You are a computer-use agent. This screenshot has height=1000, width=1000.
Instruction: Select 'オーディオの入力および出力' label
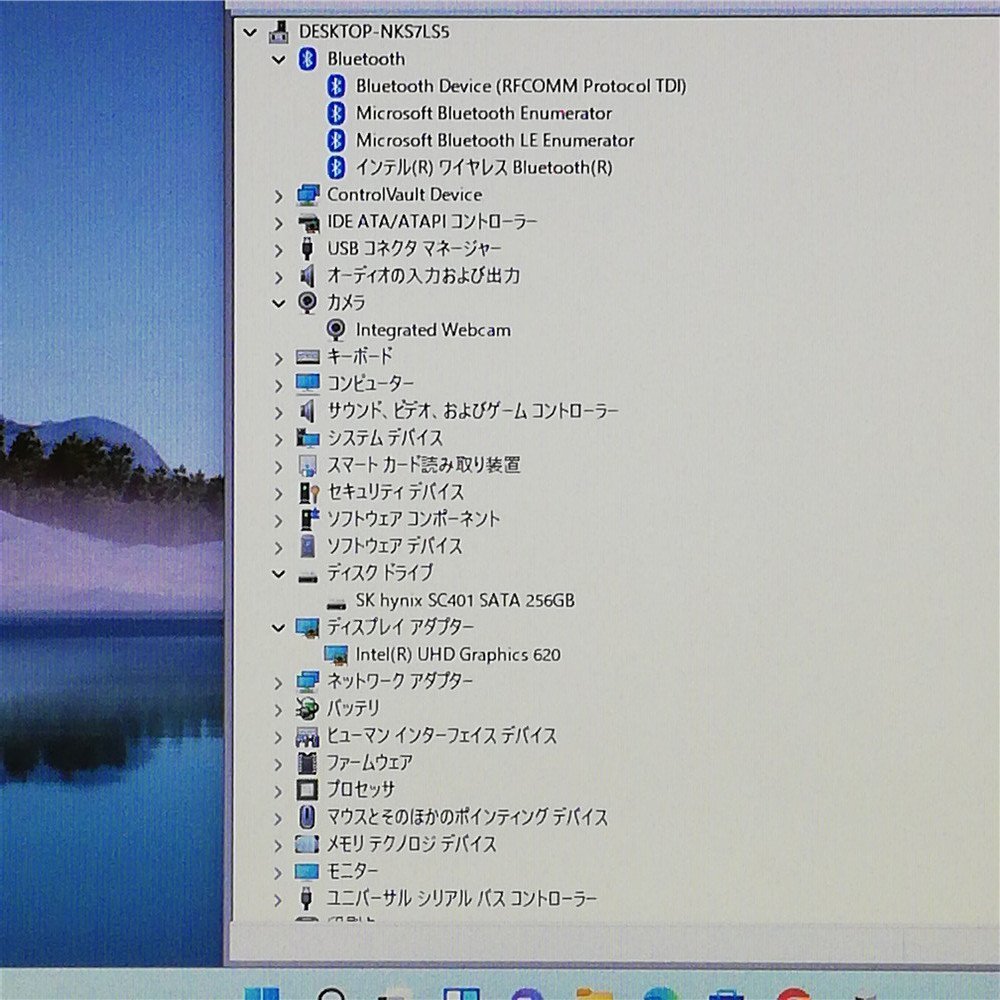pyautogui.click(x=423, y=275)
